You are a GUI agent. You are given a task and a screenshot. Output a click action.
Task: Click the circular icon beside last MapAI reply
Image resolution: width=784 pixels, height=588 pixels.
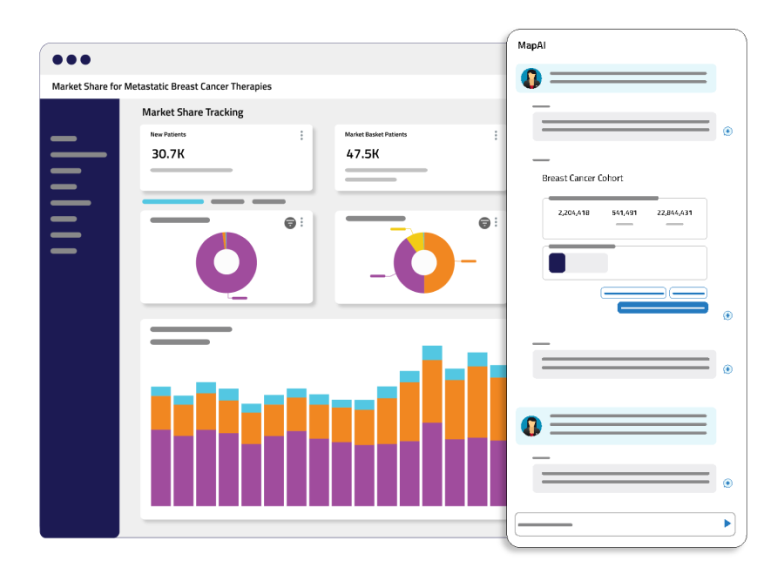(728, 483)
